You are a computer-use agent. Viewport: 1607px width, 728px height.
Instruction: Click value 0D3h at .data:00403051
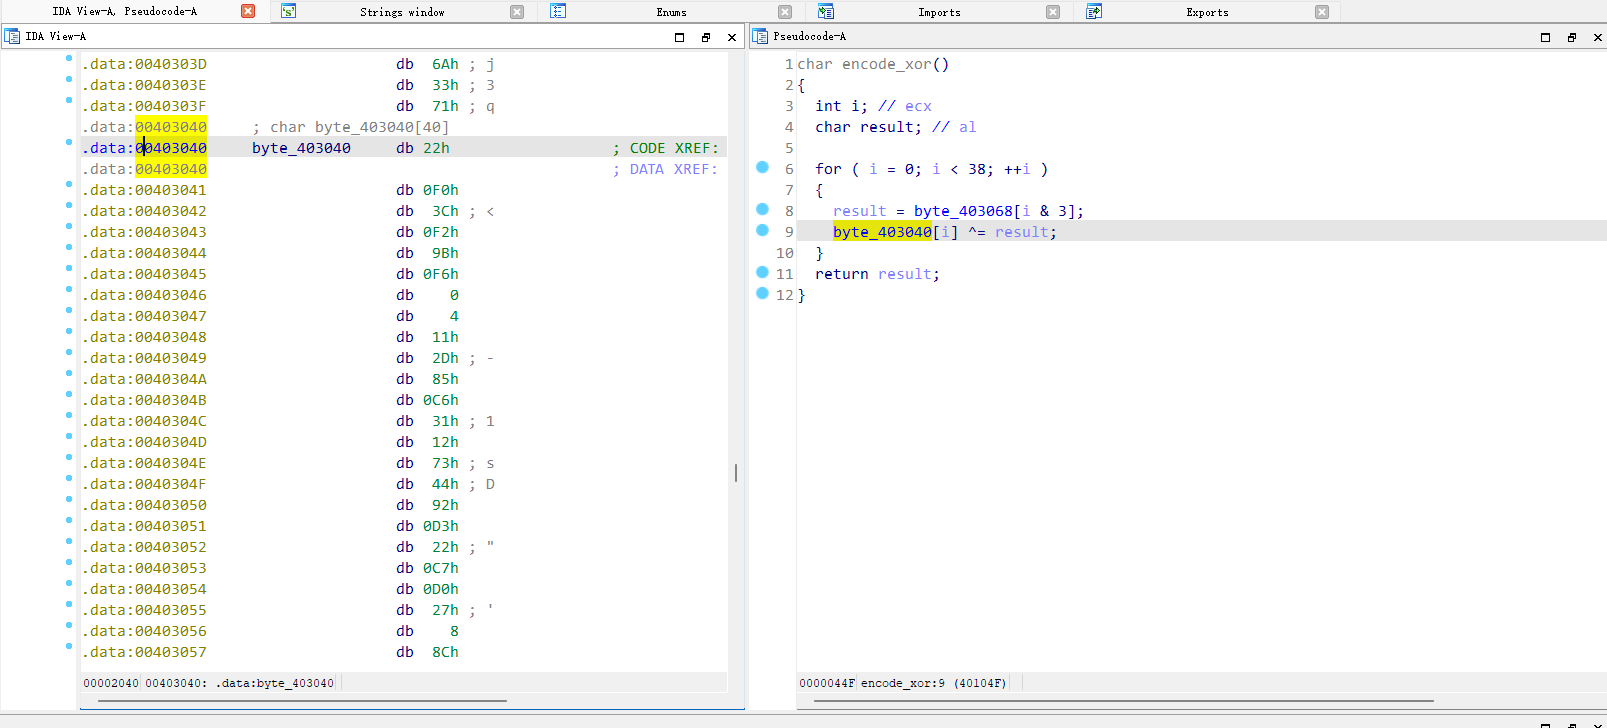click(x=440, y=526)
